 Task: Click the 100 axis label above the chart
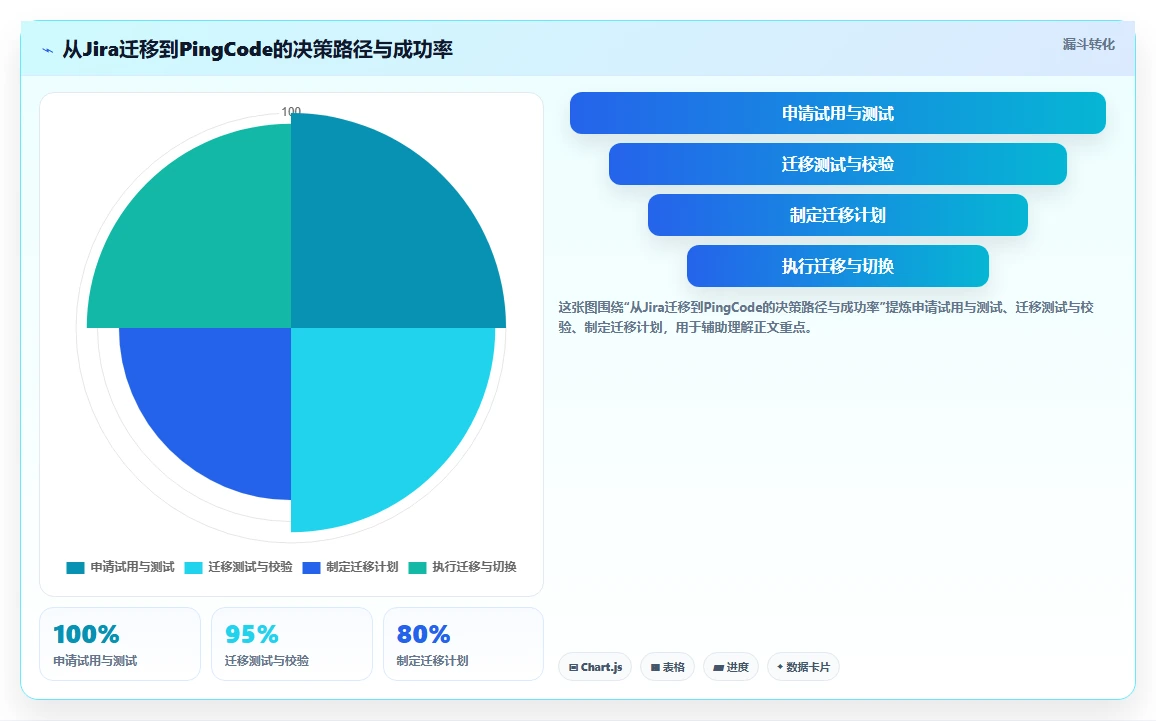point(291,111)
